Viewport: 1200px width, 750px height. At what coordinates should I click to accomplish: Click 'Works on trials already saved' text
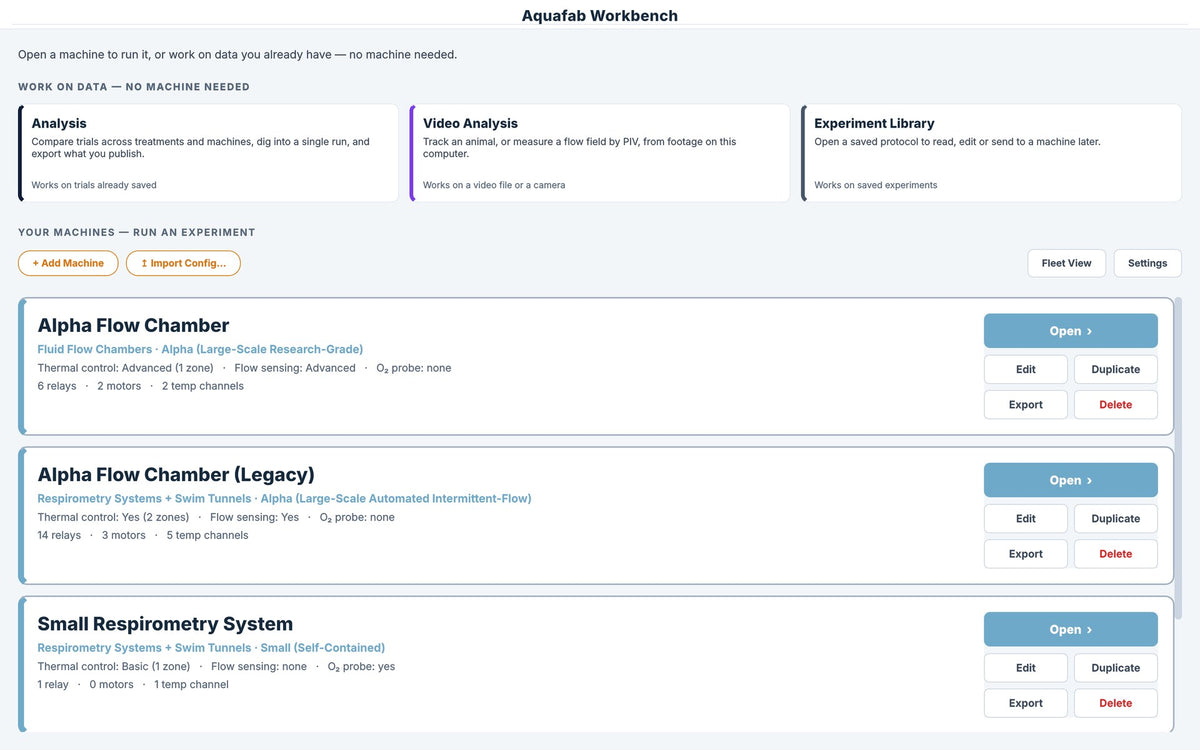94,185
